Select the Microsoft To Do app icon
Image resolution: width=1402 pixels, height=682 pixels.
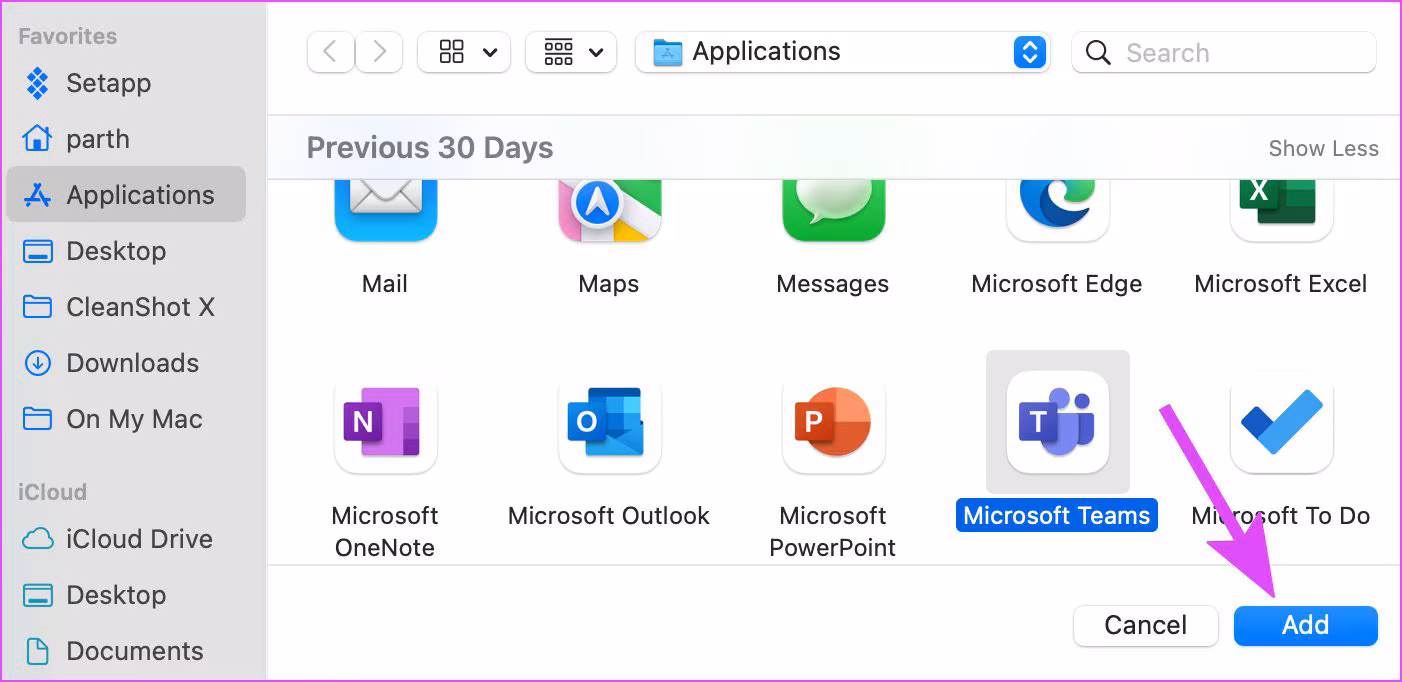1281,422
